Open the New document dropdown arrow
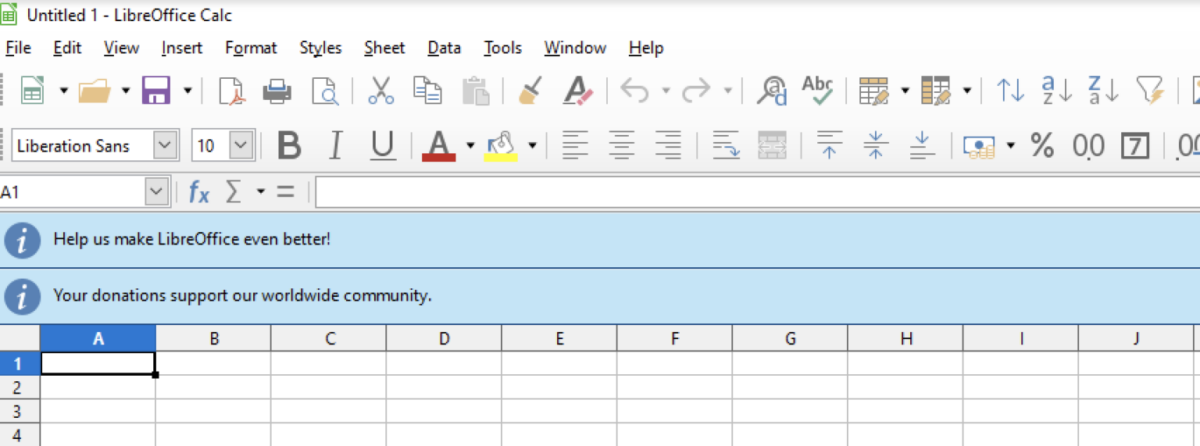Viewport: 1200px width, 446px height. pos(64,92)
